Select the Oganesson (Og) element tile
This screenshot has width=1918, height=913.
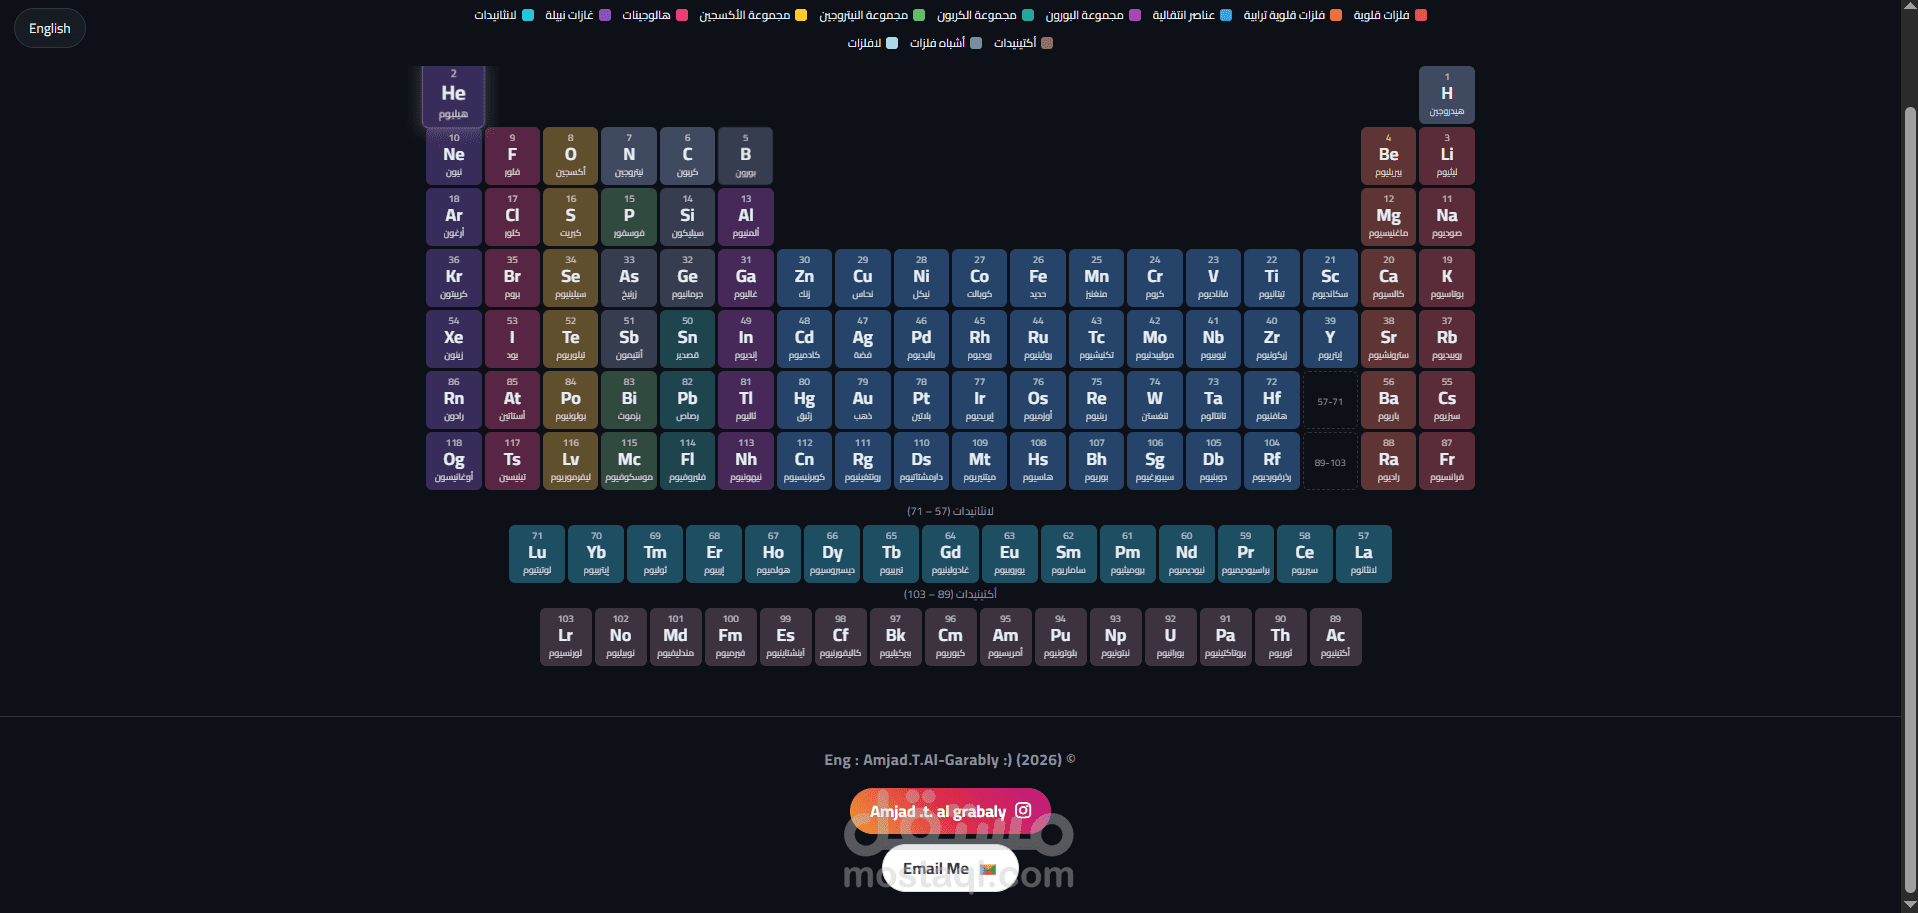tap(454, 461)
